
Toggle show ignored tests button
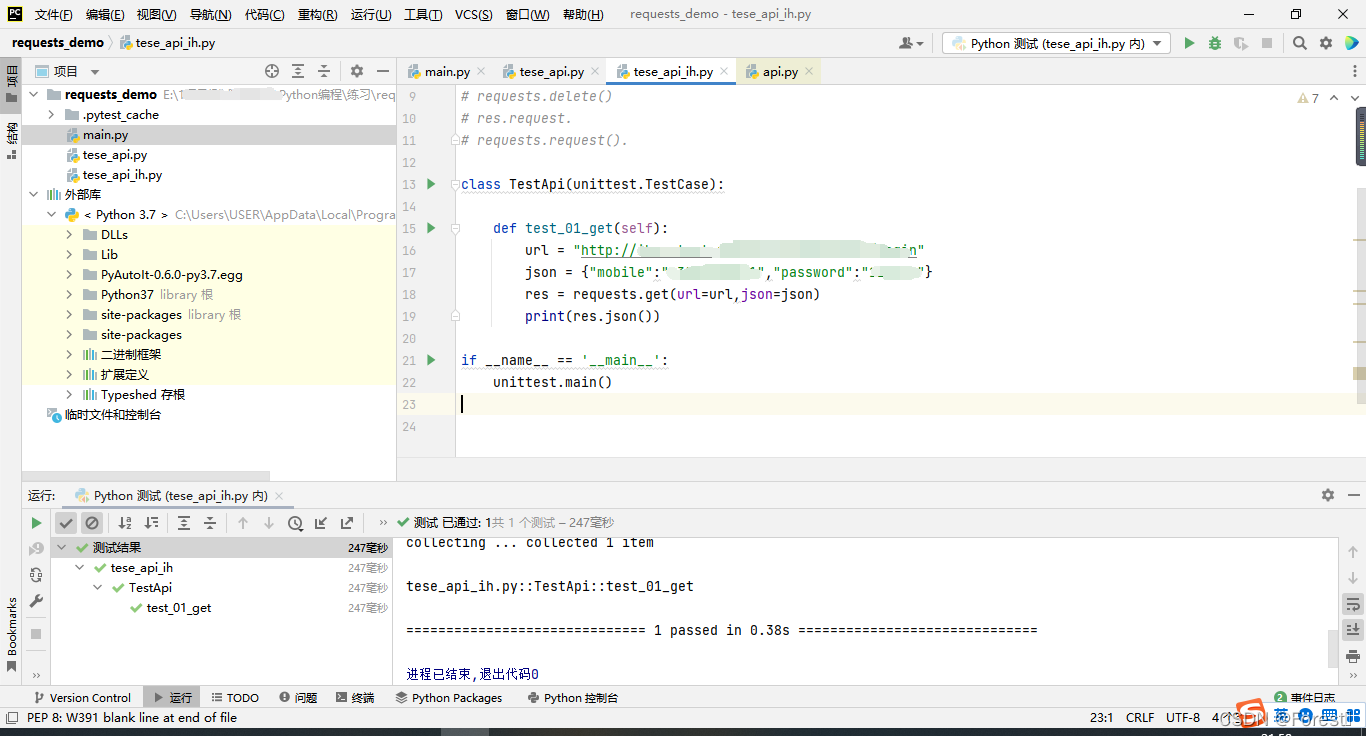92,523
